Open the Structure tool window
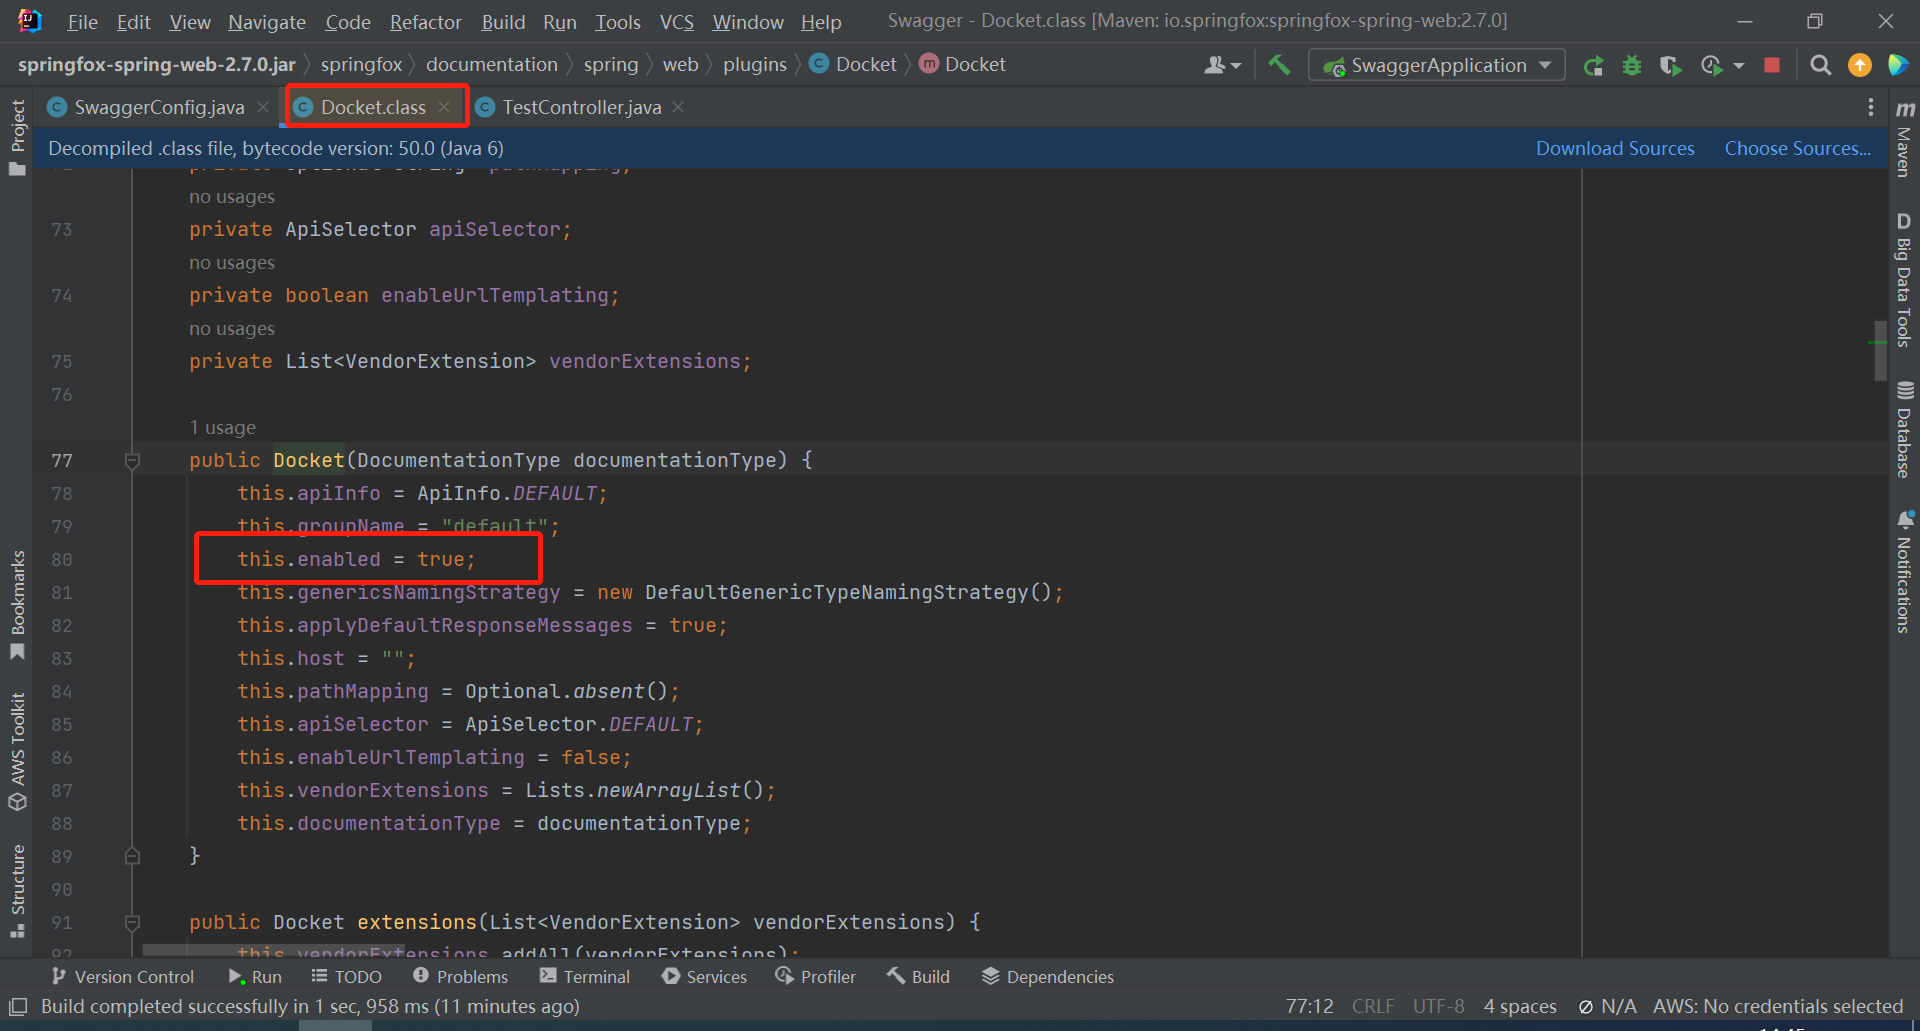The width and height of the screenshot is (1920, 1031). coord(17,891)
